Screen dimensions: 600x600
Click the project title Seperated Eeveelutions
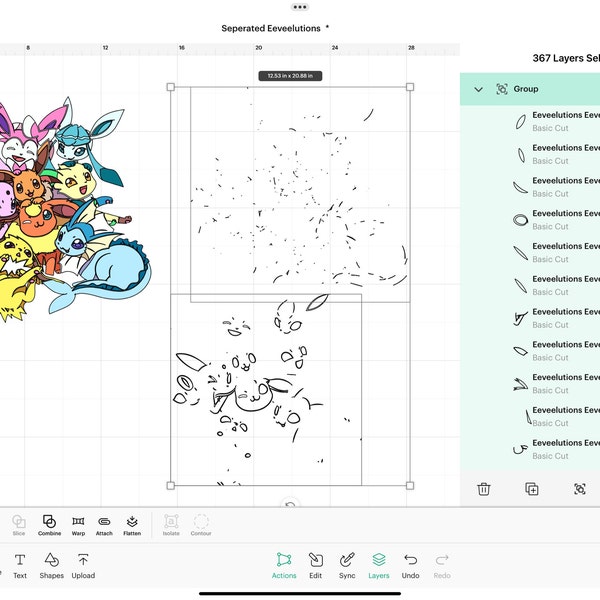[271, 28]
